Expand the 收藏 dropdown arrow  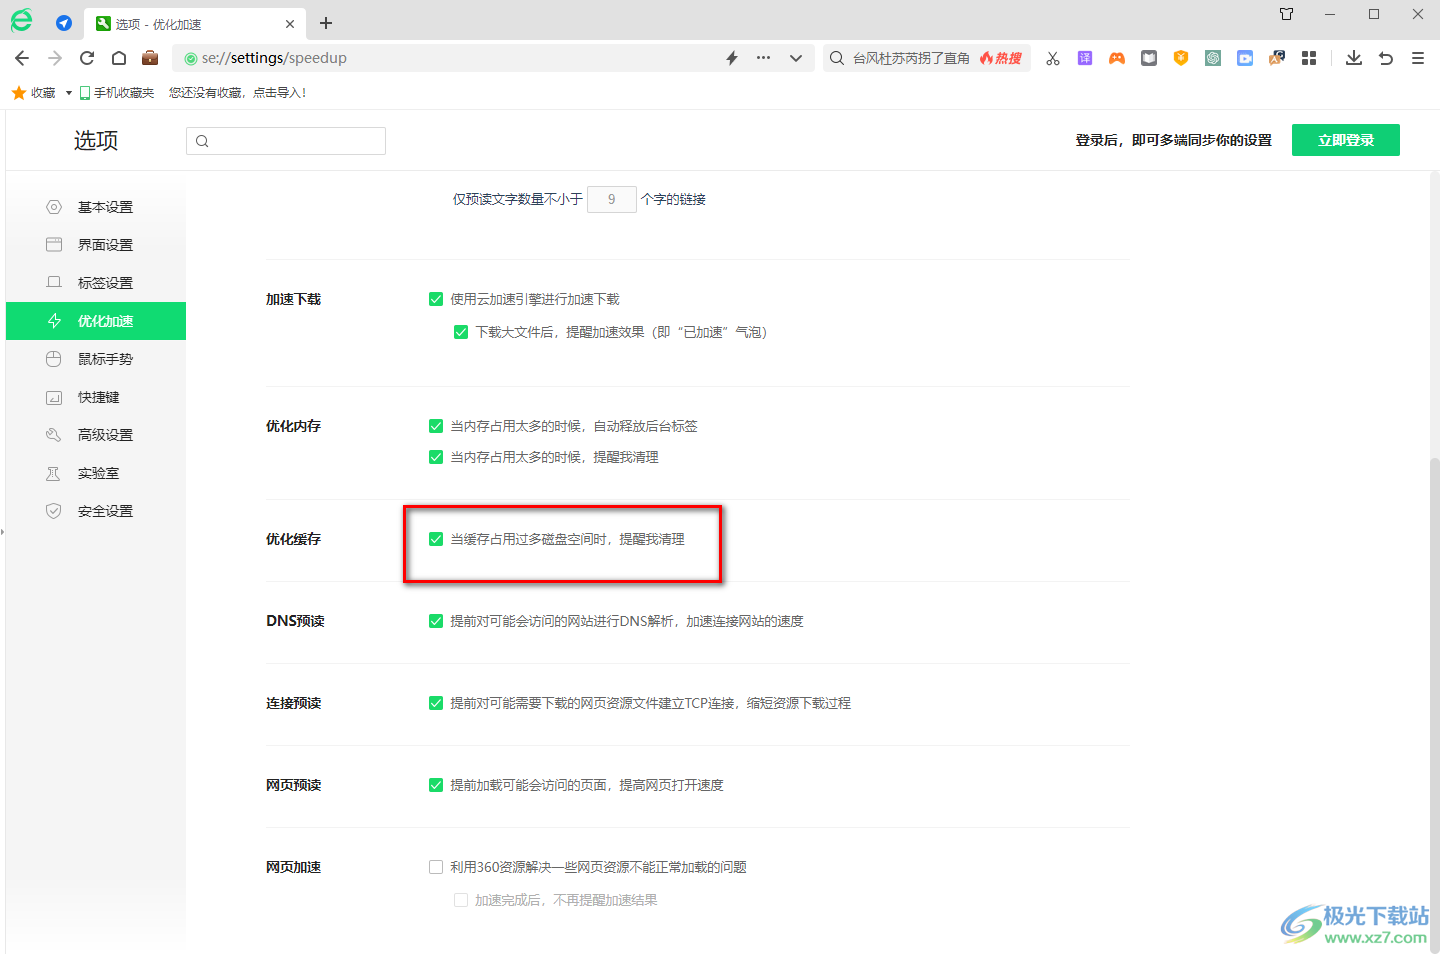[68, 93]
